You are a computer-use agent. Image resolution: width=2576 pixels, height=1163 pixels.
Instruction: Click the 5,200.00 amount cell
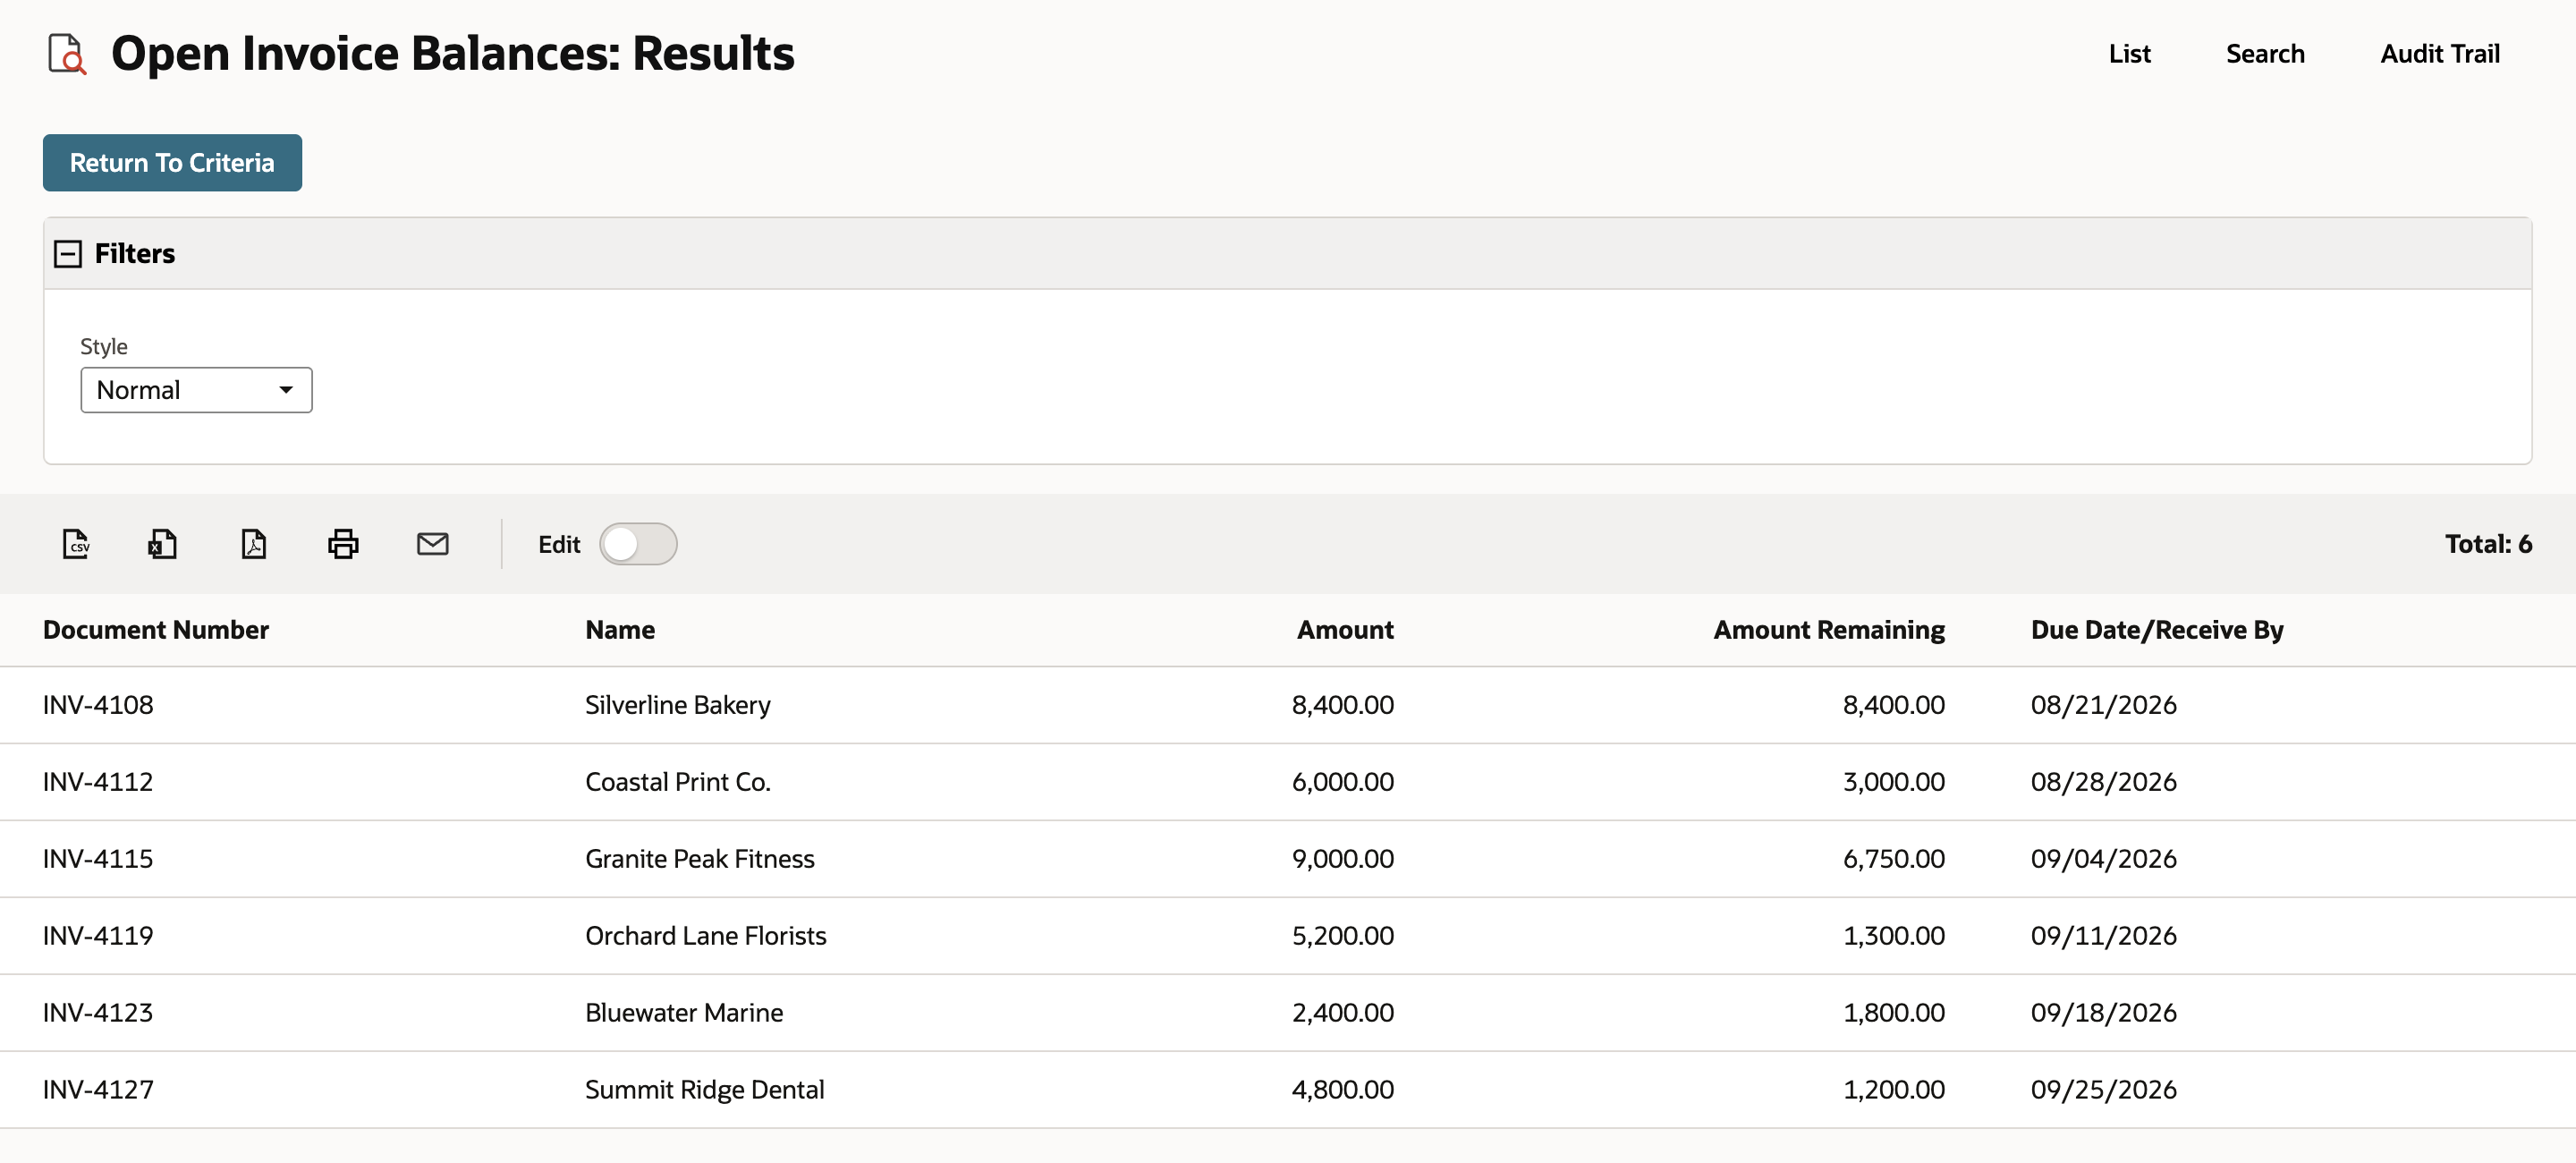coord(1343,936)
